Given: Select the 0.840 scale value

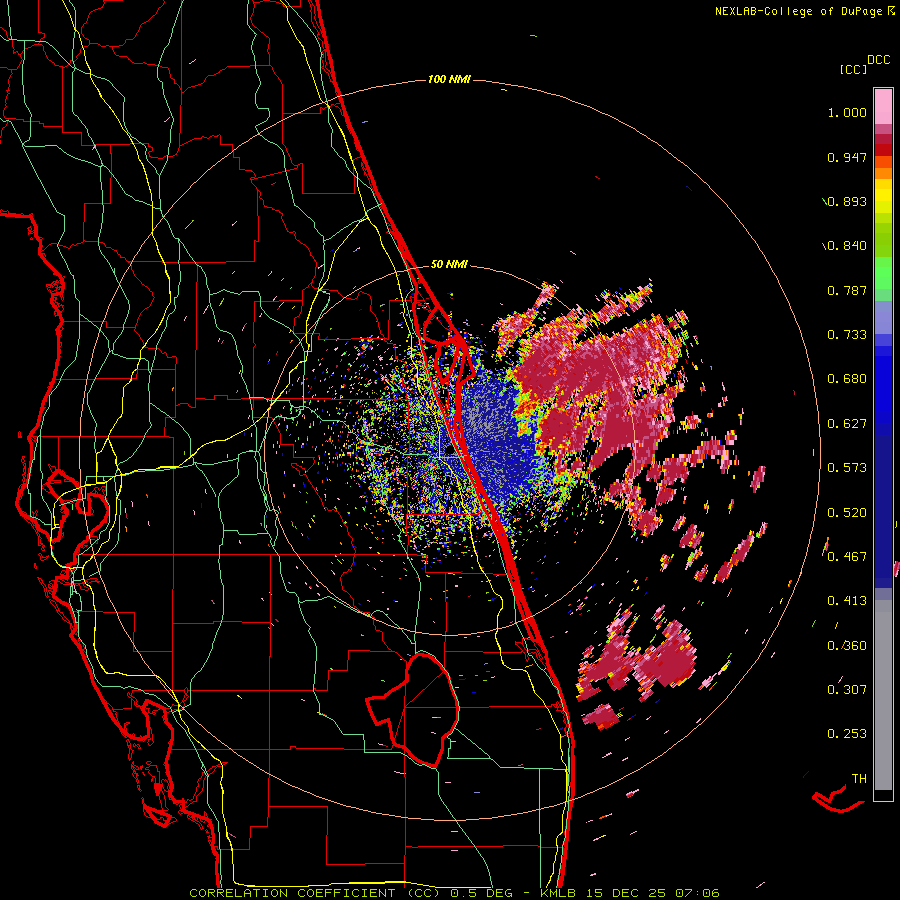Looking at the screenshot, I should (x=847, y=246).
